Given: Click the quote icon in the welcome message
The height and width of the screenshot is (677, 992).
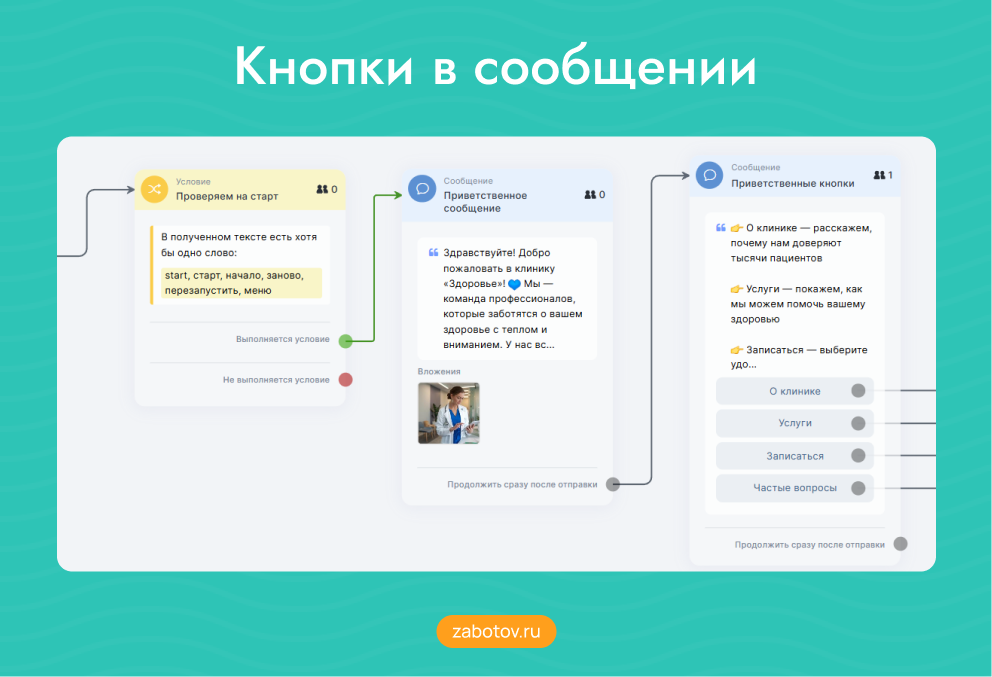Looking at the screenshot, I should coord(432,253).
